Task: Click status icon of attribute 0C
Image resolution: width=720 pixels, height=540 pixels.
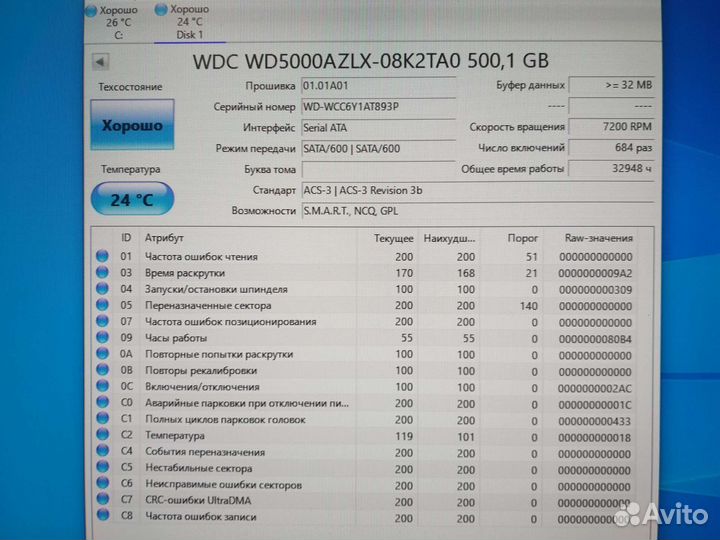Action: [102, 386]
